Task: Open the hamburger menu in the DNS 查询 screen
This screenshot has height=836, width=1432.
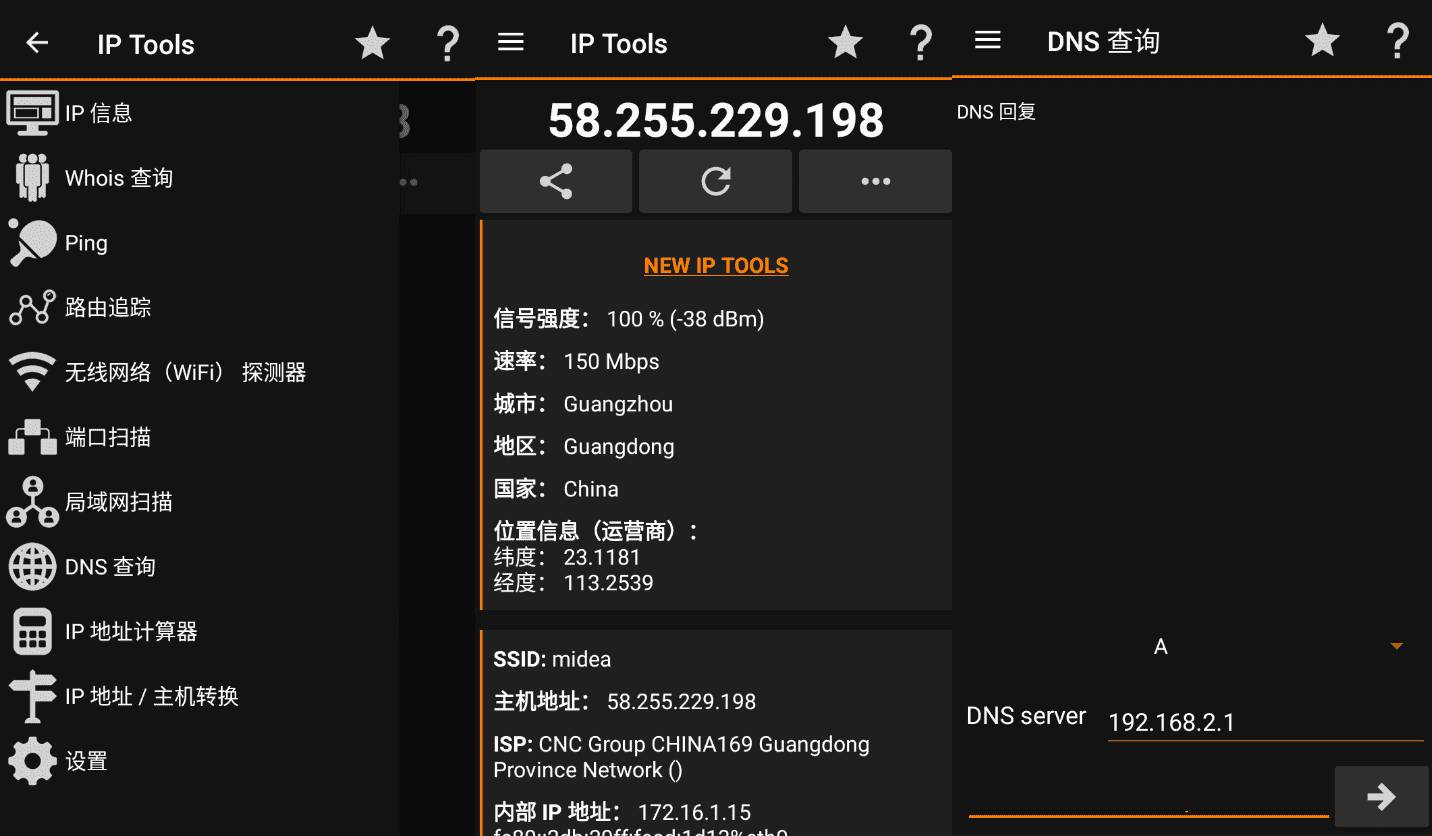Action: [x=988, y=40]
